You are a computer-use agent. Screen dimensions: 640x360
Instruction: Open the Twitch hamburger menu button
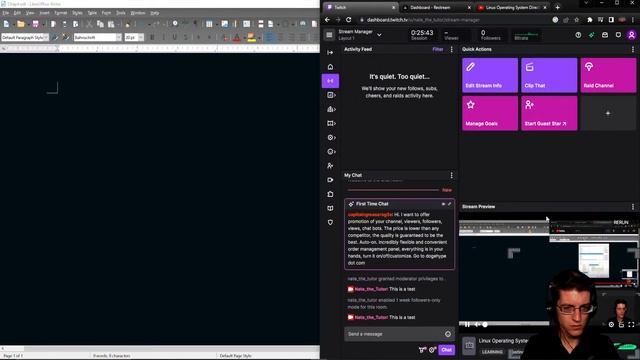(329, 35)
